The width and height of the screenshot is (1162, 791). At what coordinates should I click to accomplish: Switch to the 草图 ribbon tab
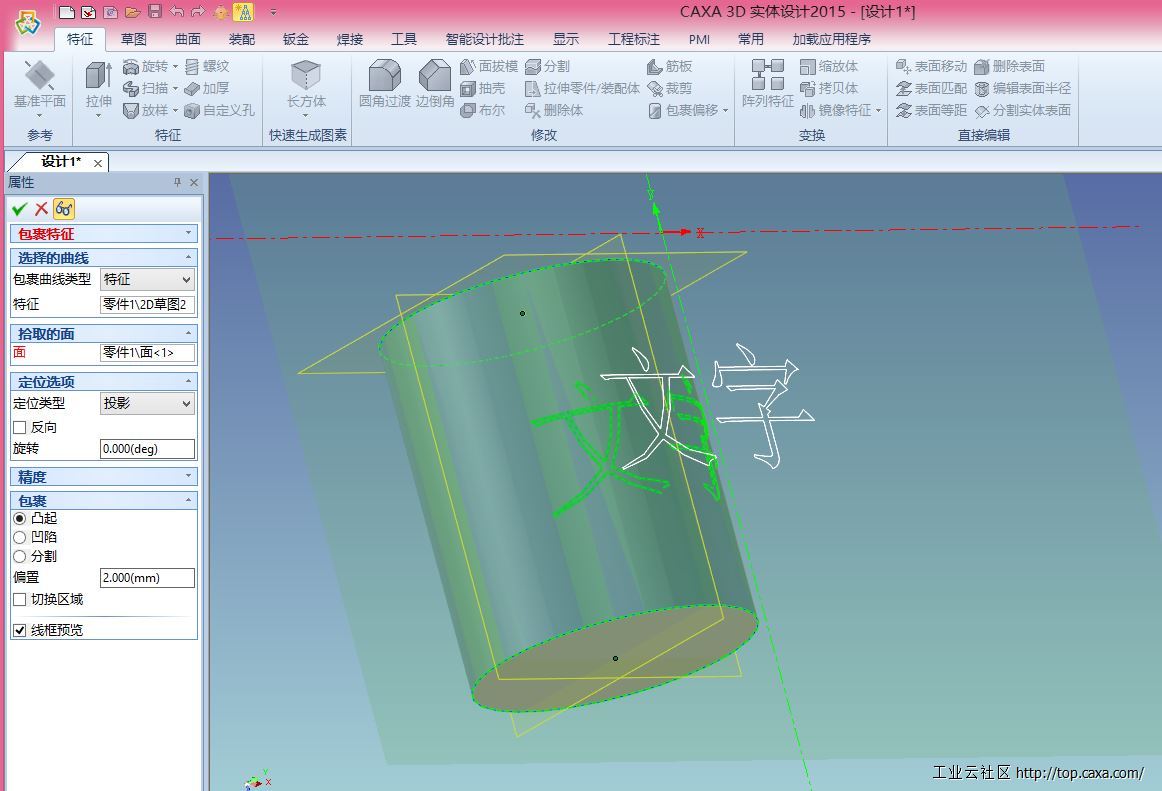pos(134,39)
